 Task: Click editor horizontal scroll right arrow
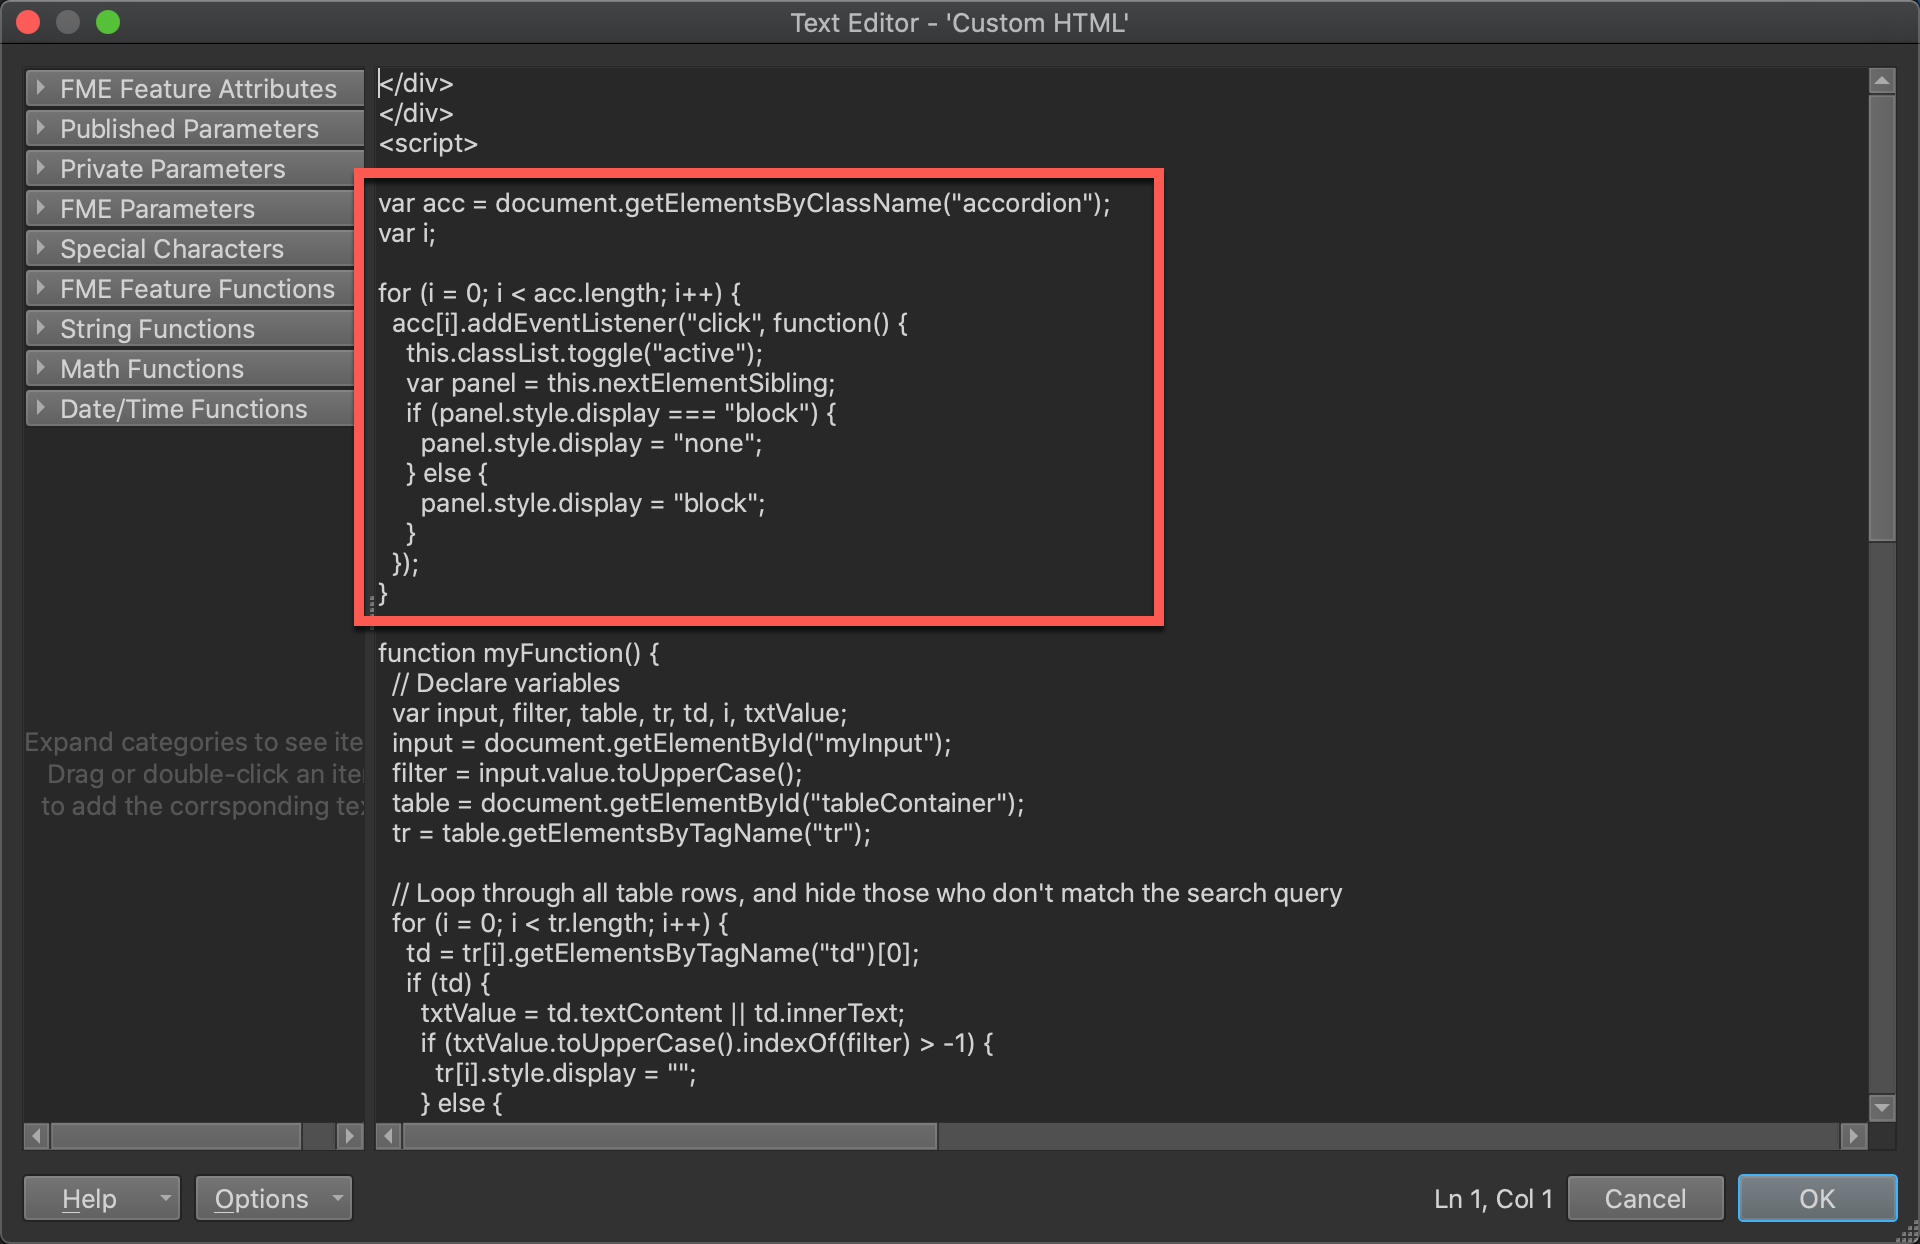[1853, 1136]
